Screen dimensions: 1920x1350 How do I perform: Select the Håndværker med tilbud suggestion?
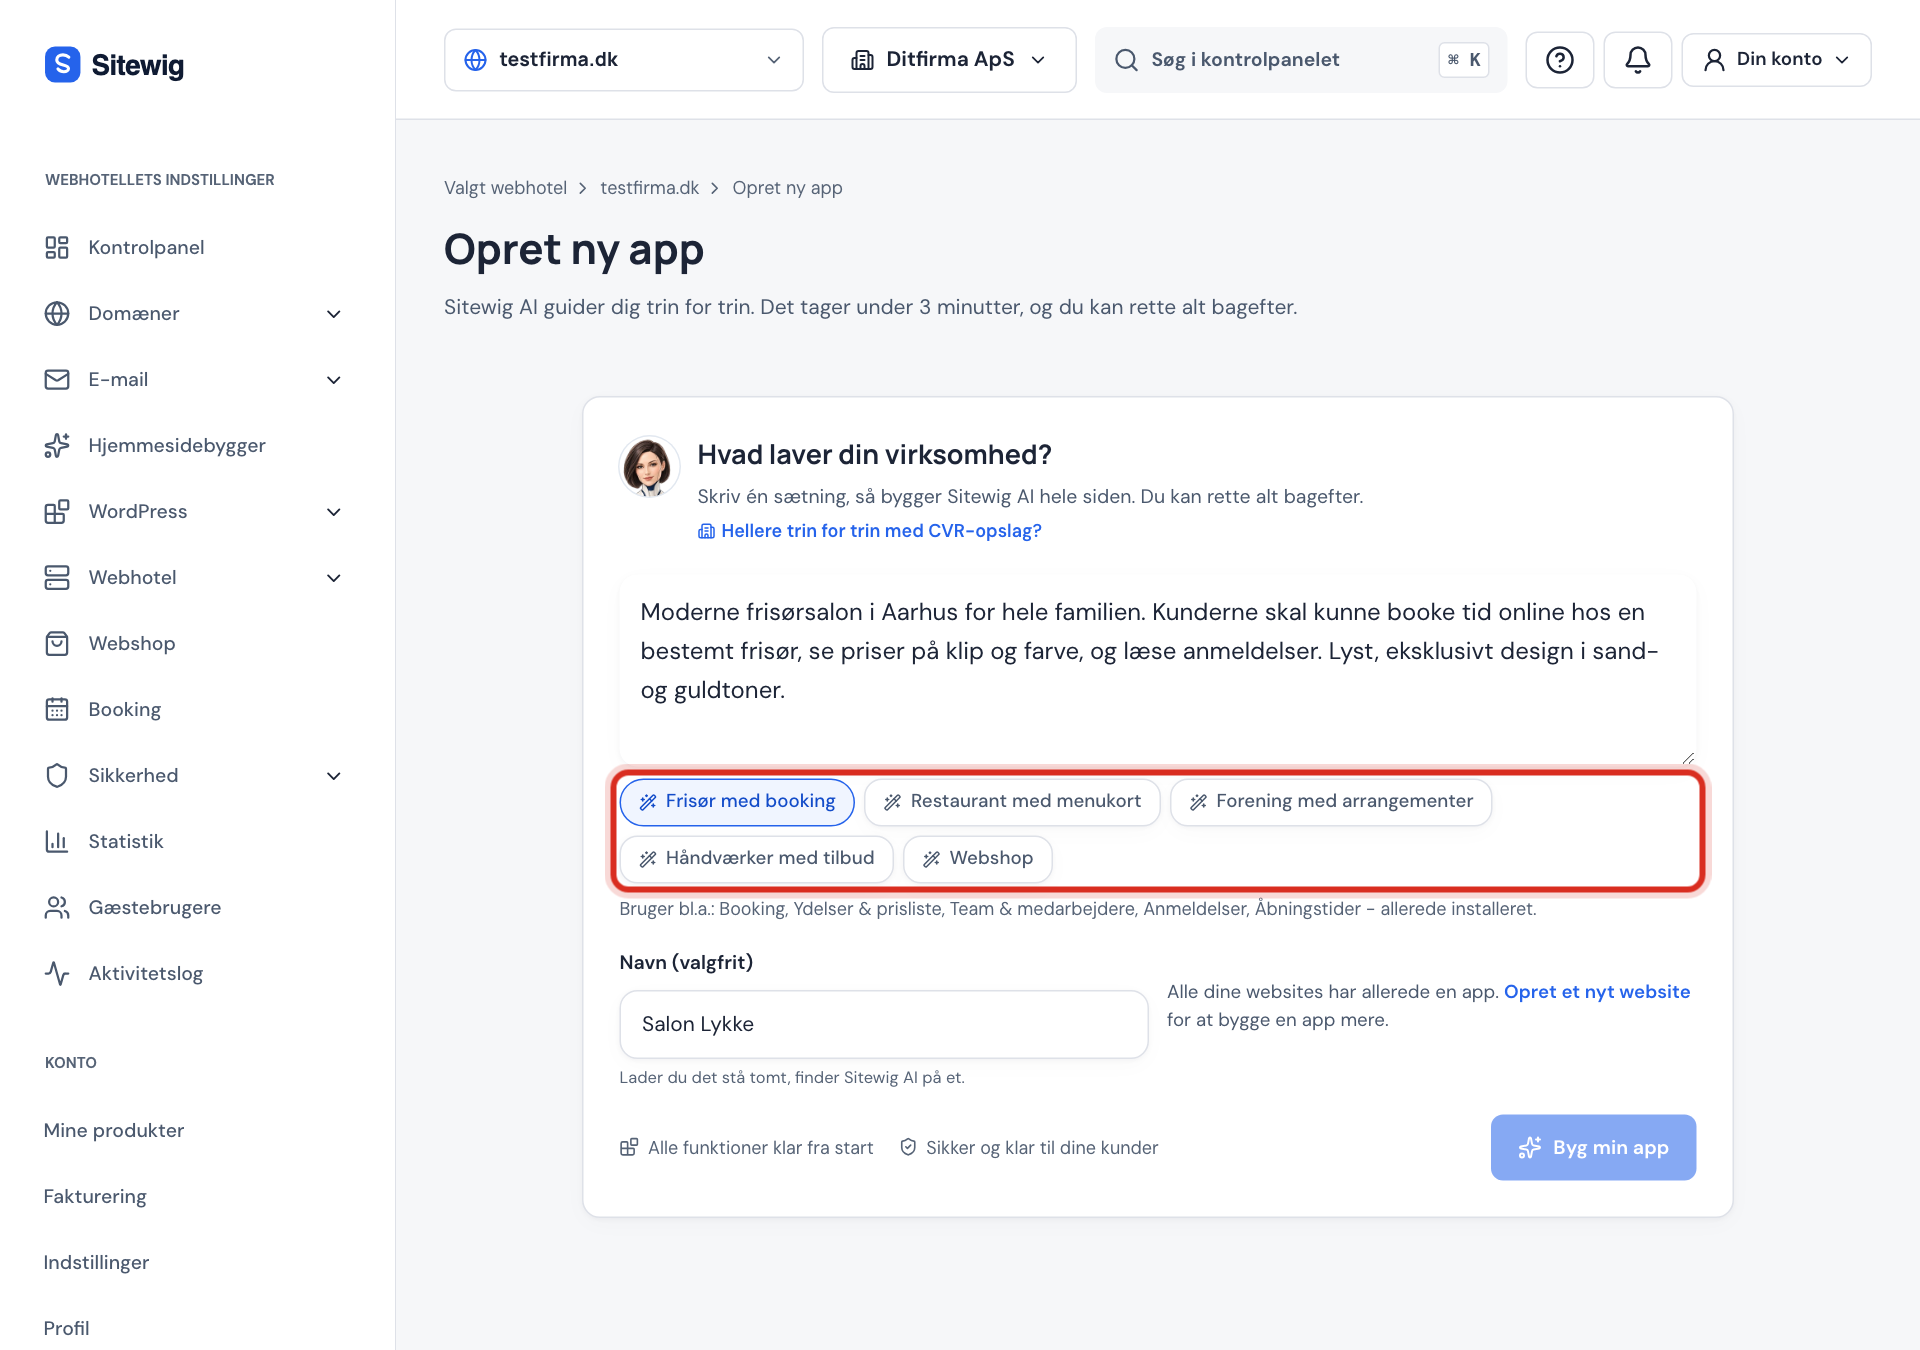[756, 859]
